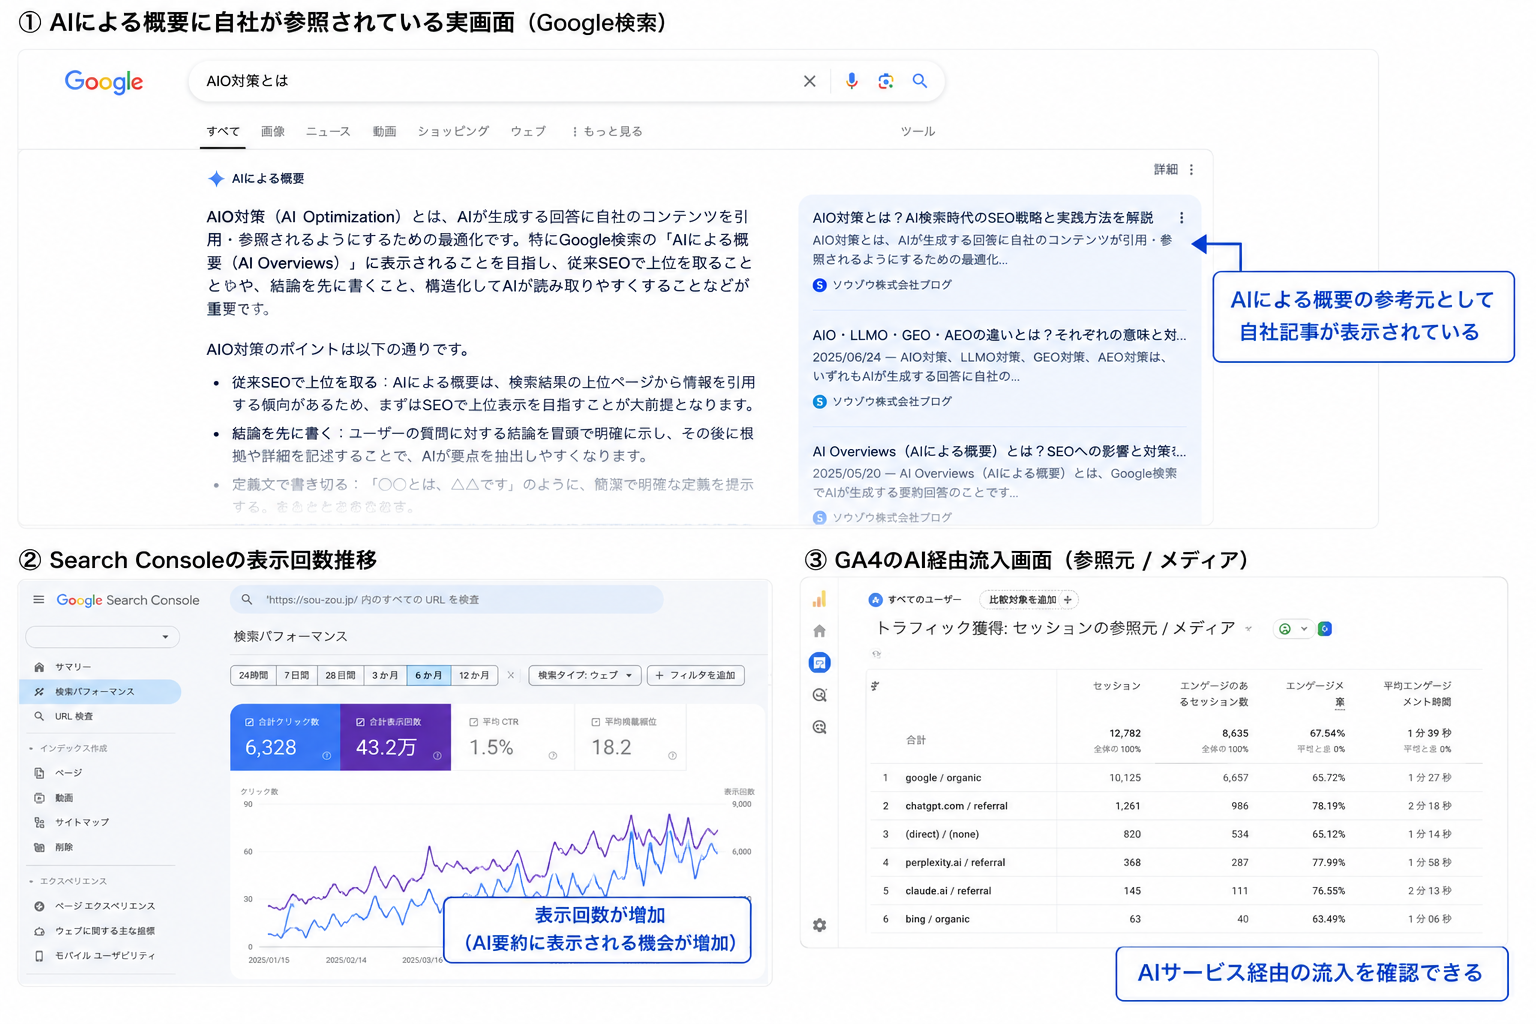Click the GA4 insights icon right of the report title
The height and width of the screenshot is (1024, 1536).
pos(1324,629)
